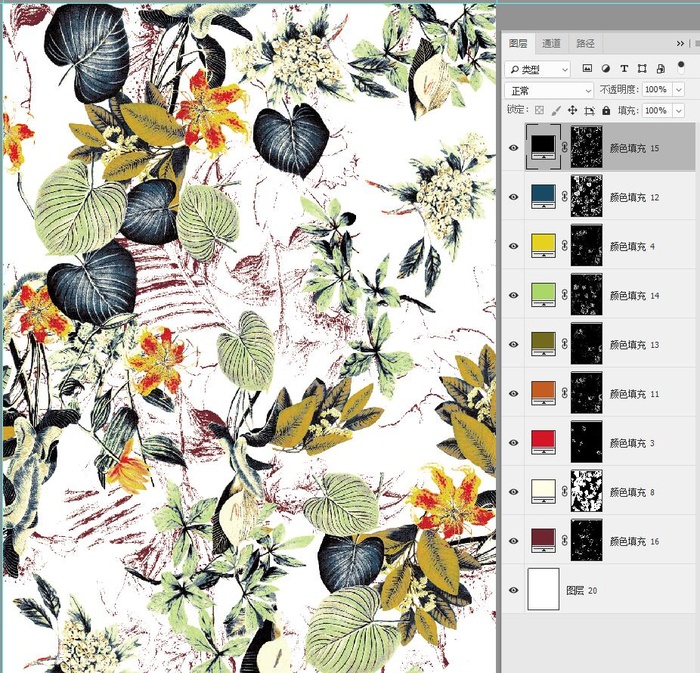Select the layer name 颜色填充 4
The image size is (700, 673).
pyautogui.click(x=632, y=246)
